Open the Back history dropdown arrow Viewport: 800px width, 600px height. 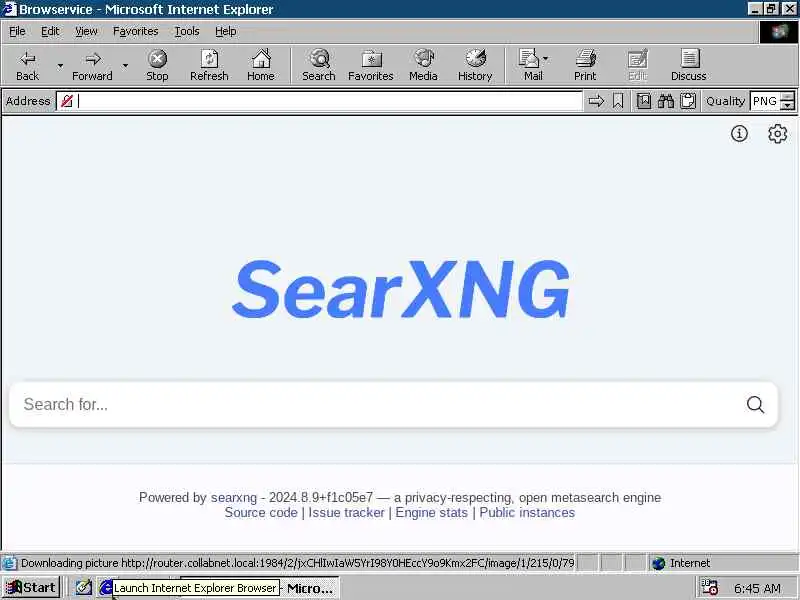pyautogui.click(x=60, y=65)
